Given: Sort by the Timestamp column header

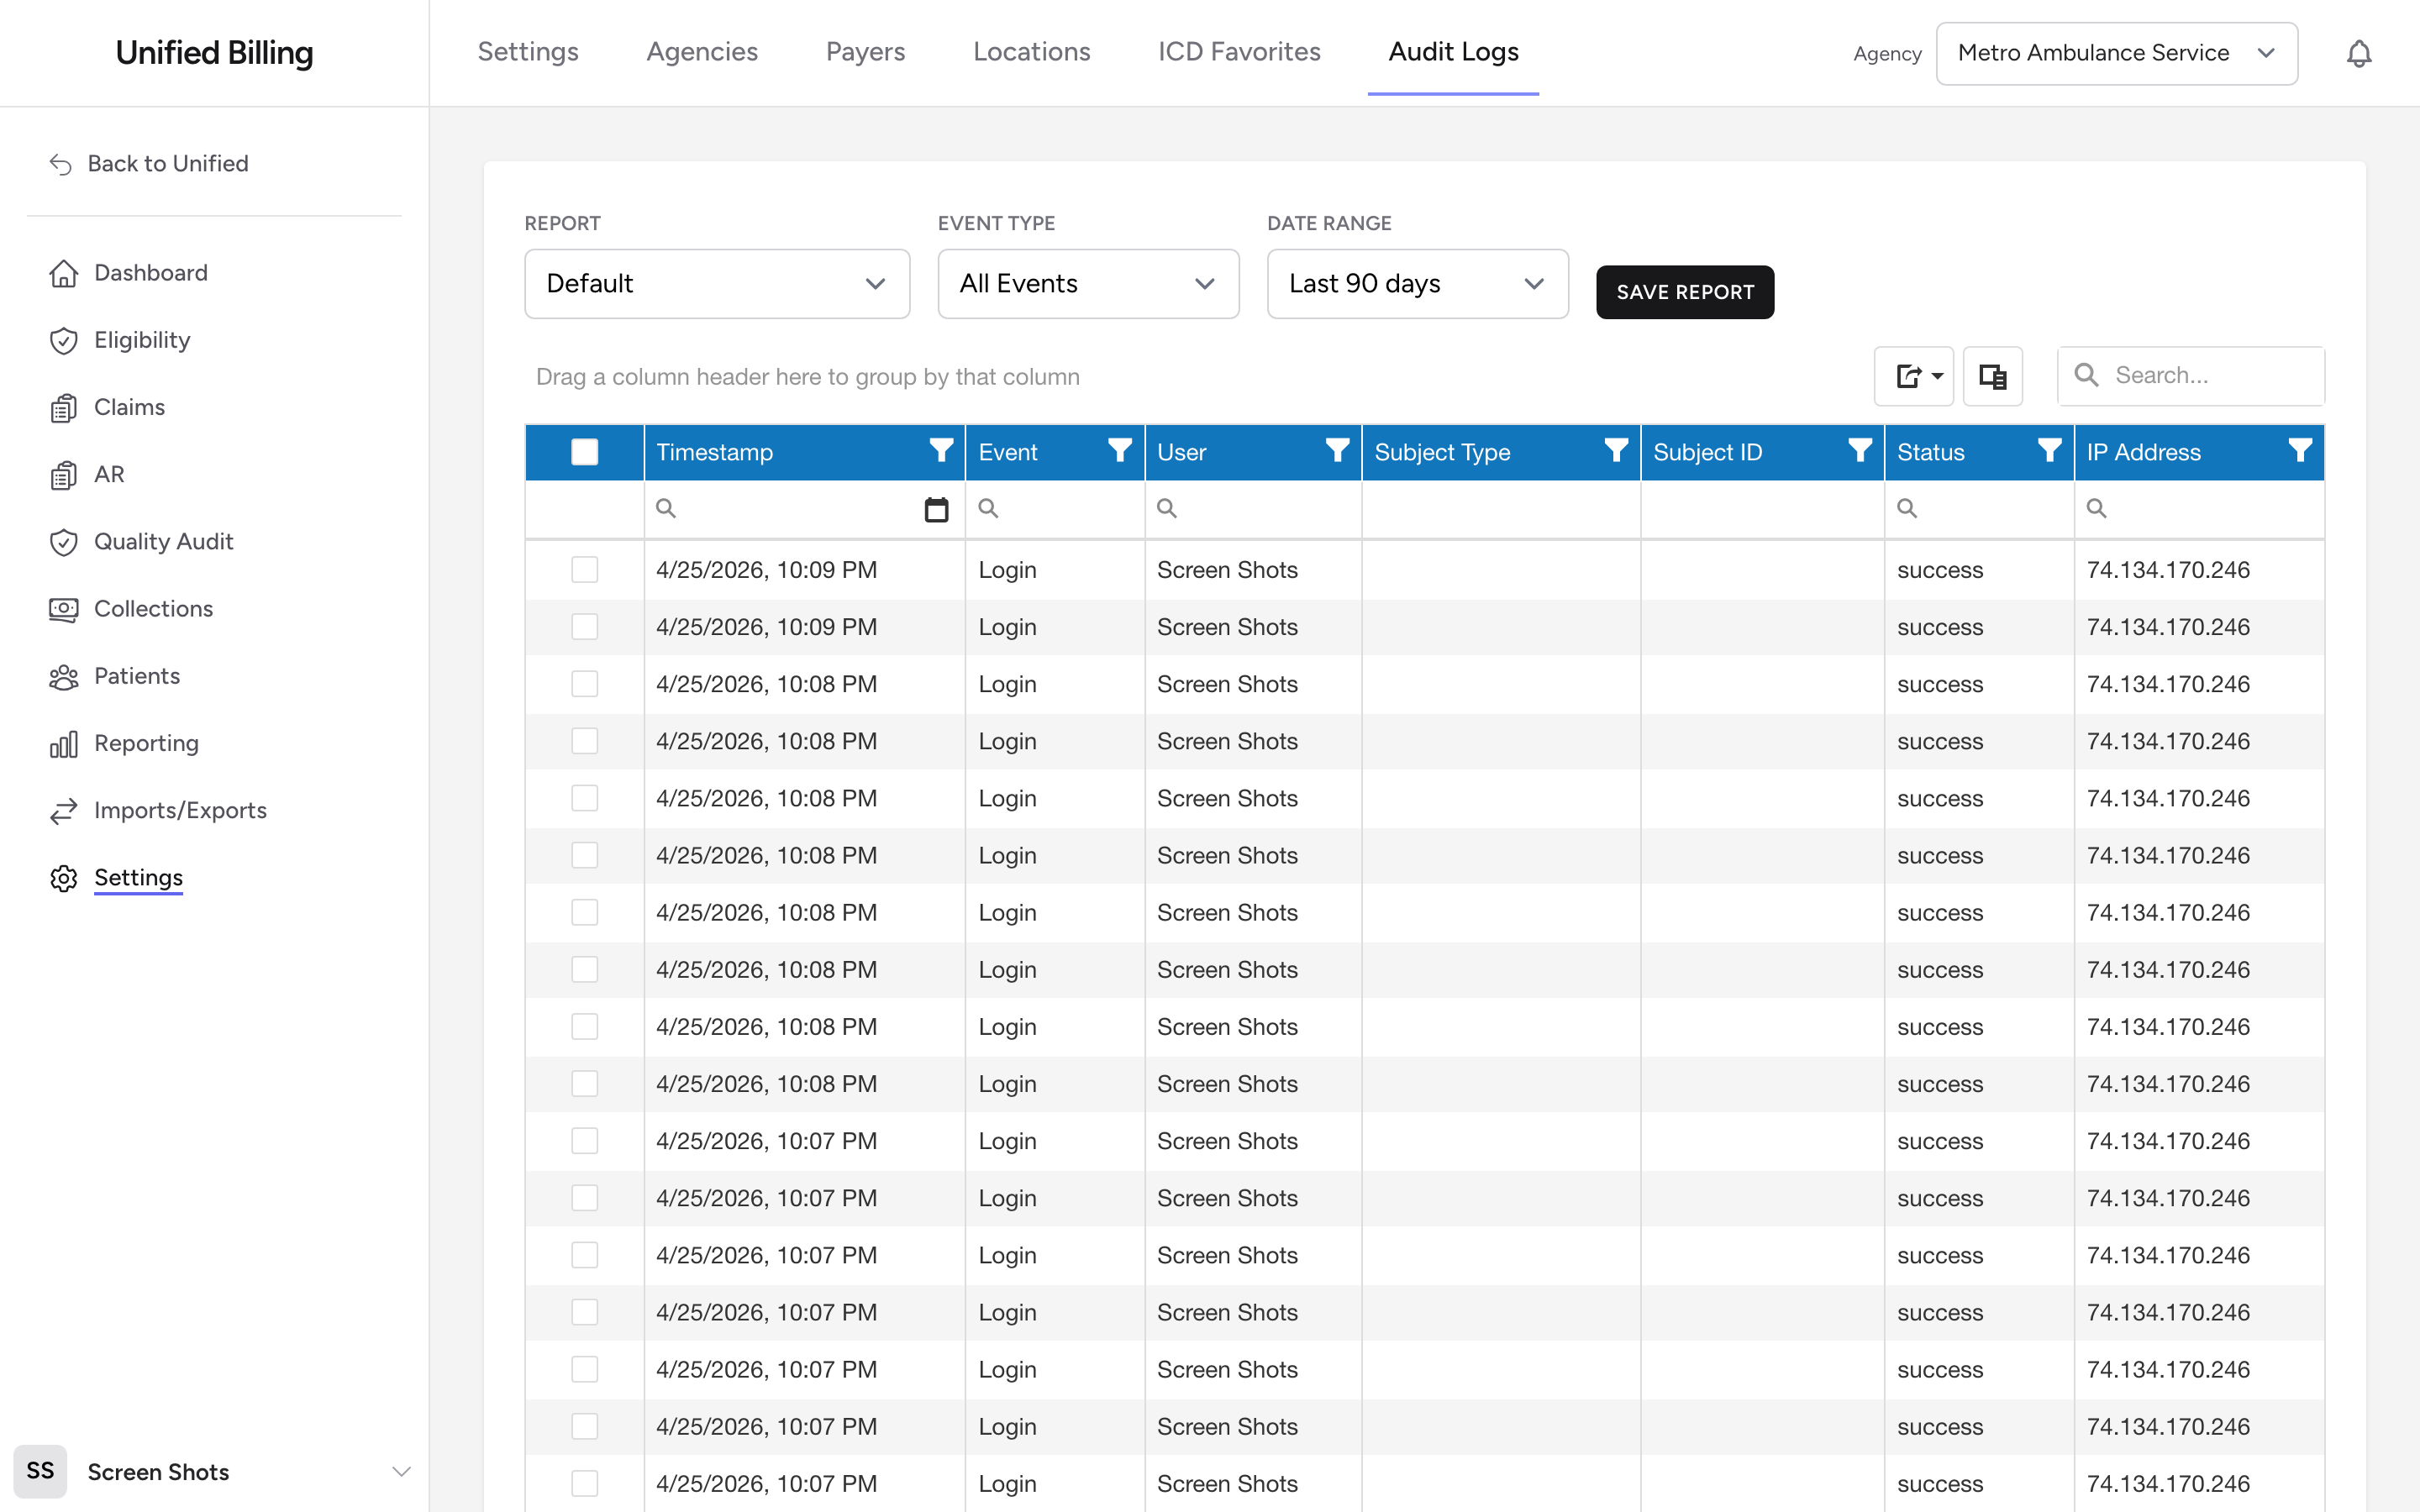Looking at the screenshot, I should point(714,452).
